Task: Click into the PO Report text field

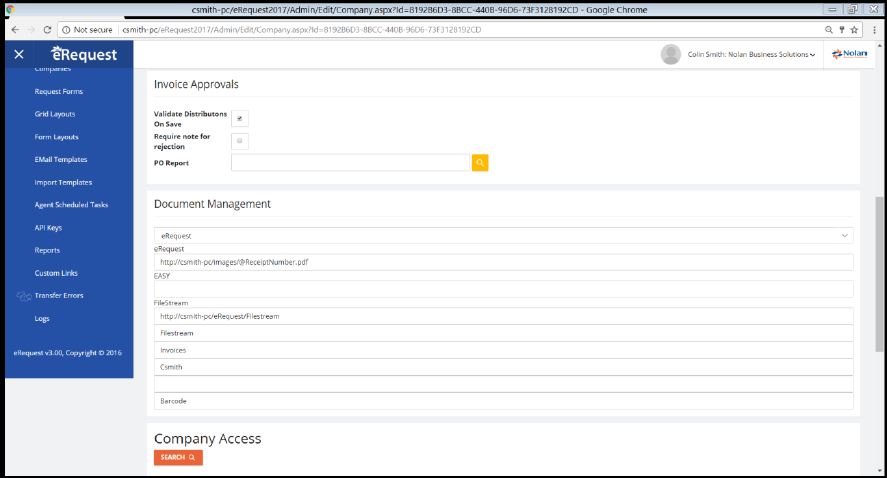Action: pos(350,162)
